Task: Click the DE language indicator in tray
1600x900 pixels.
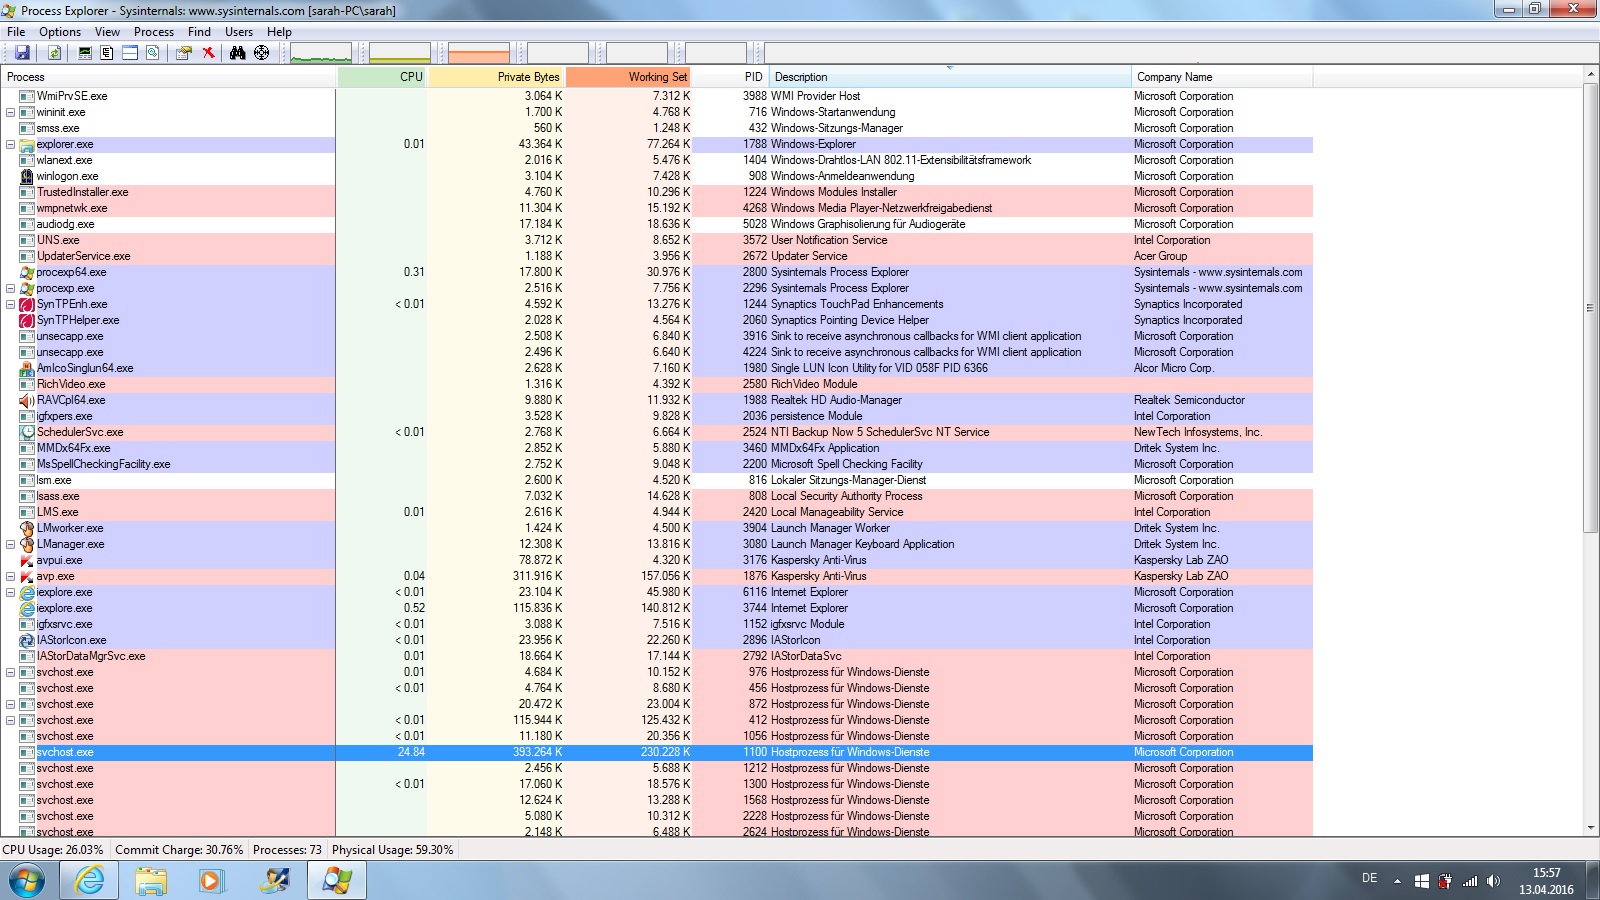Action: pos(1369,878)
